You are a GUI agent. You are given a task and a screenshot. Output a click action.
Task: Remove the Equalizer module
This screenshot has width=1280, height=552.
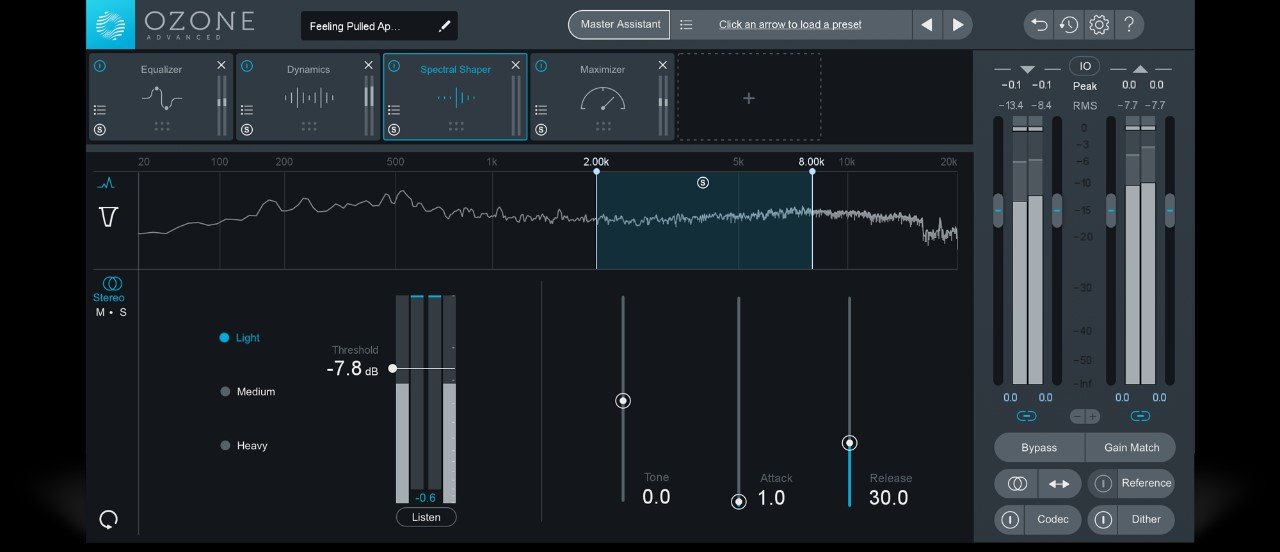coord(221,65)
